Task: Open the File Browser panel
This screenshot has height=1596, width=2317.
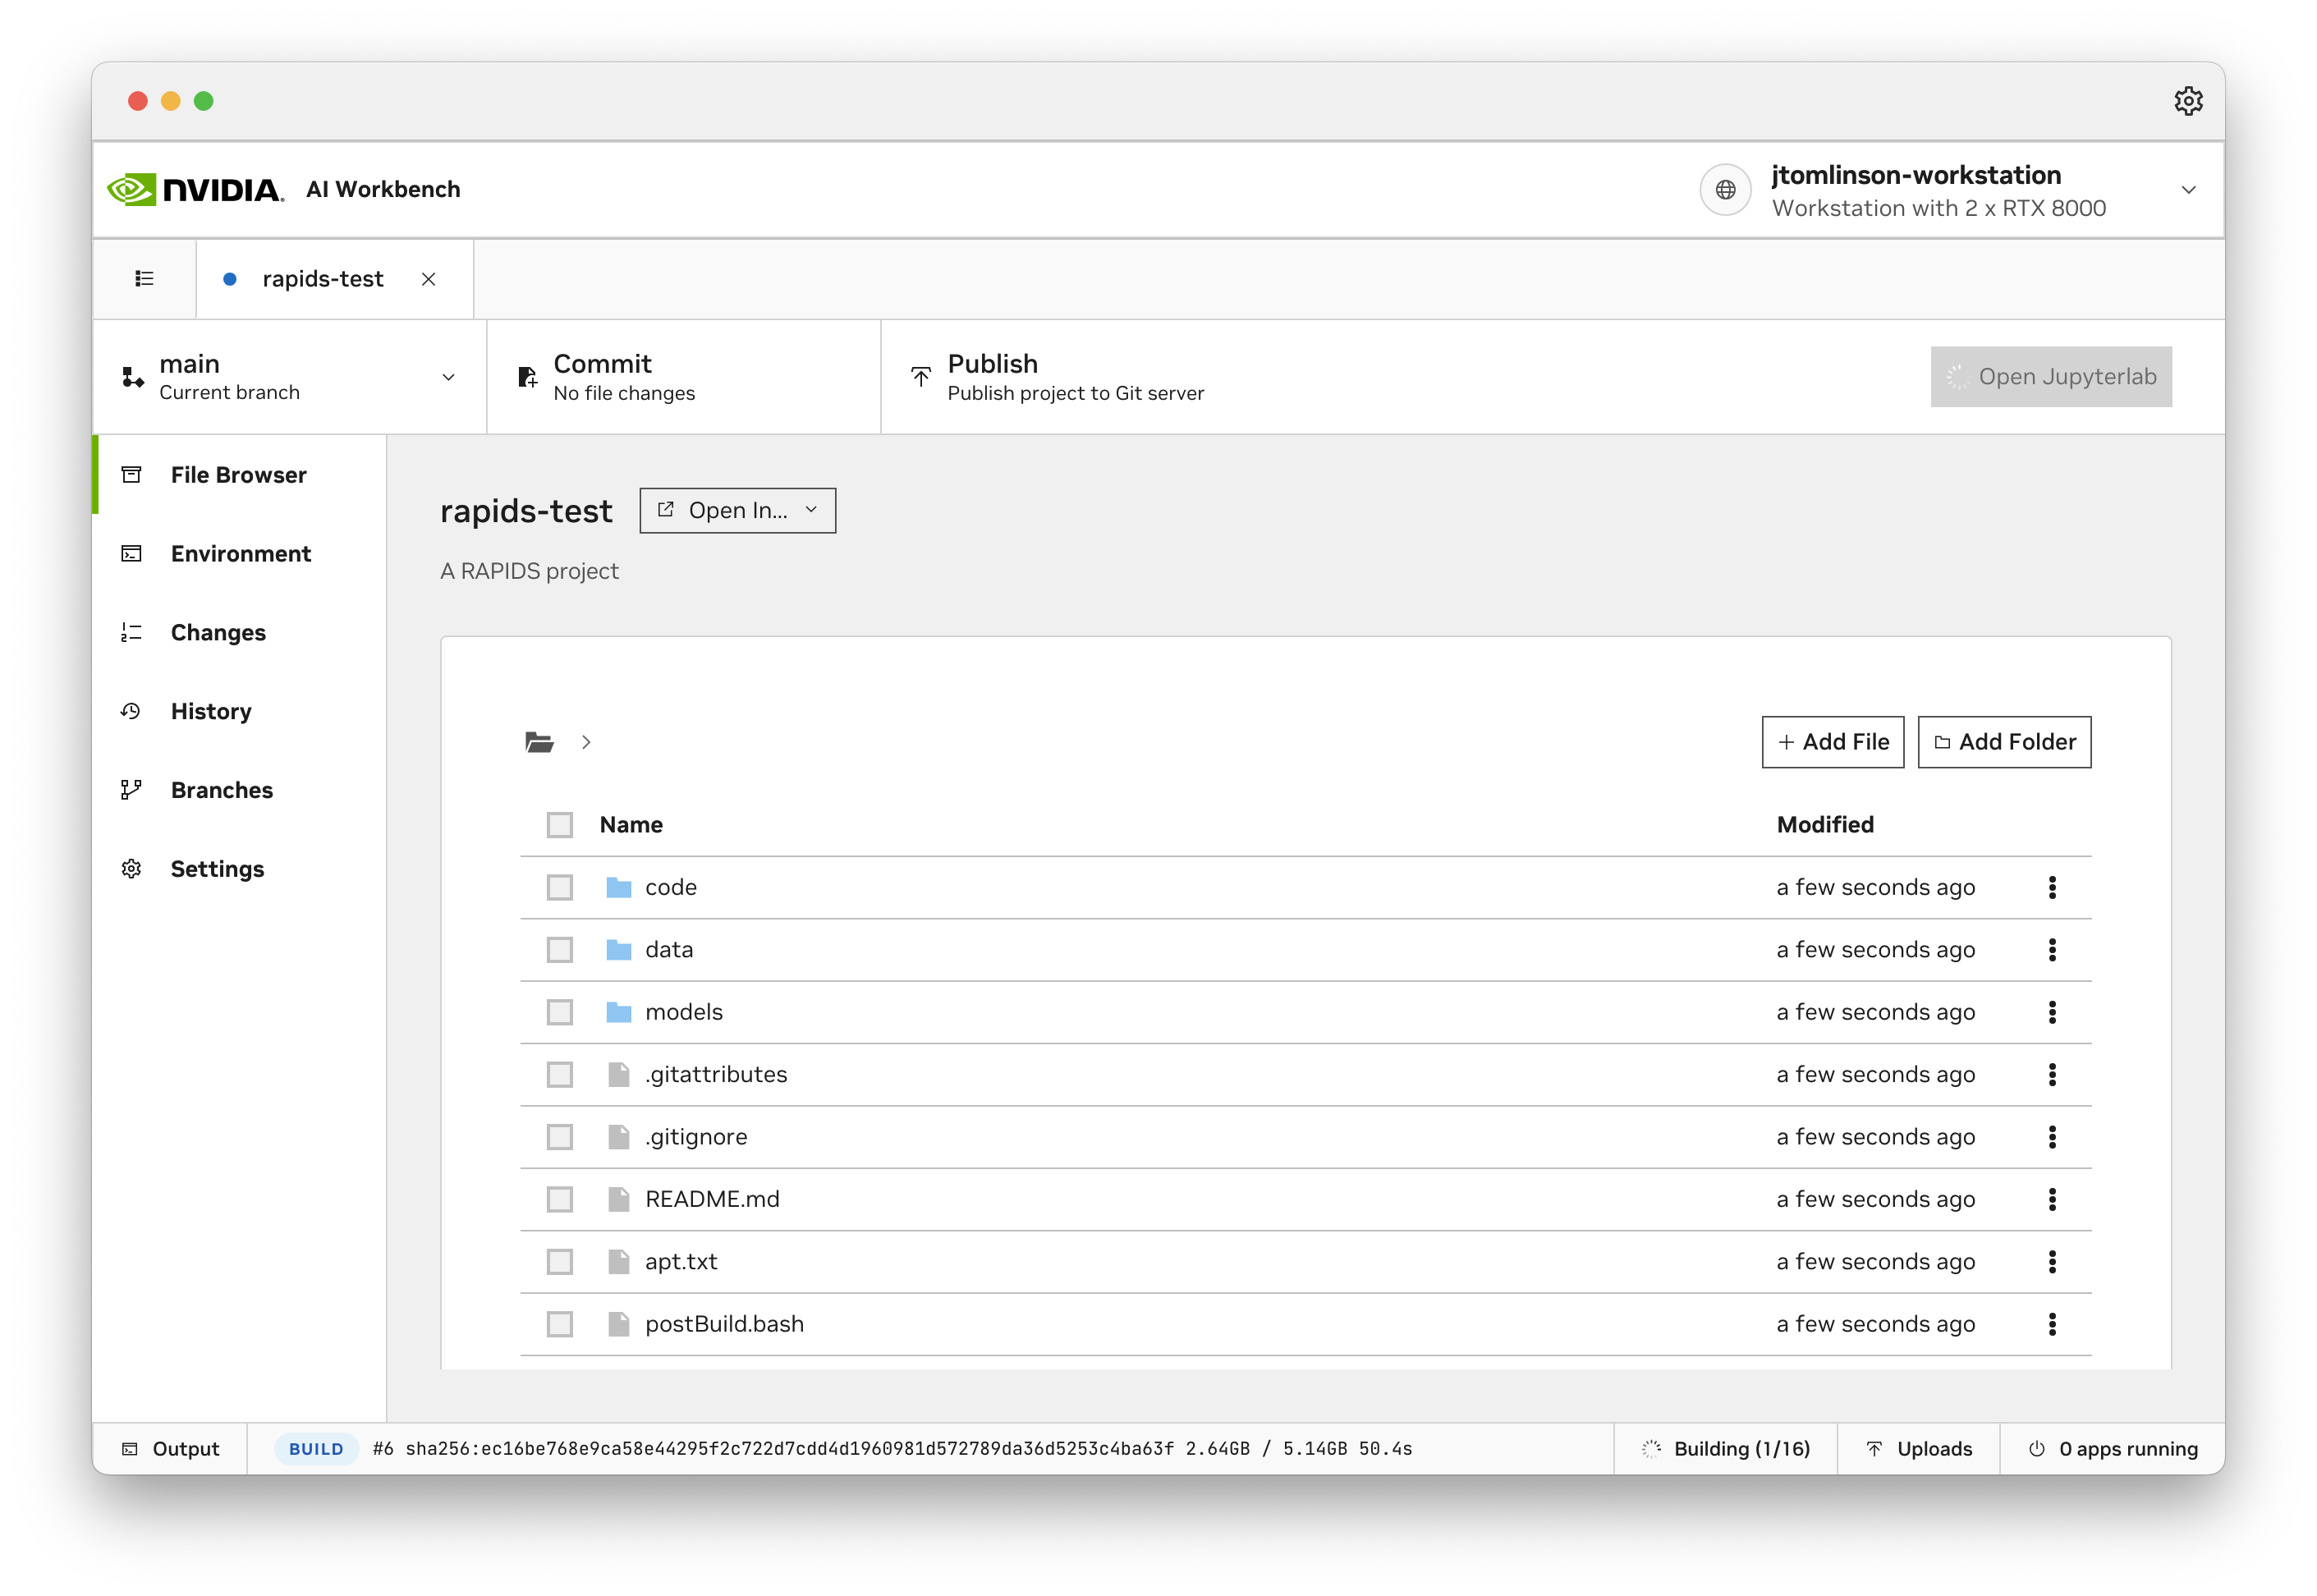Action: 238,474
